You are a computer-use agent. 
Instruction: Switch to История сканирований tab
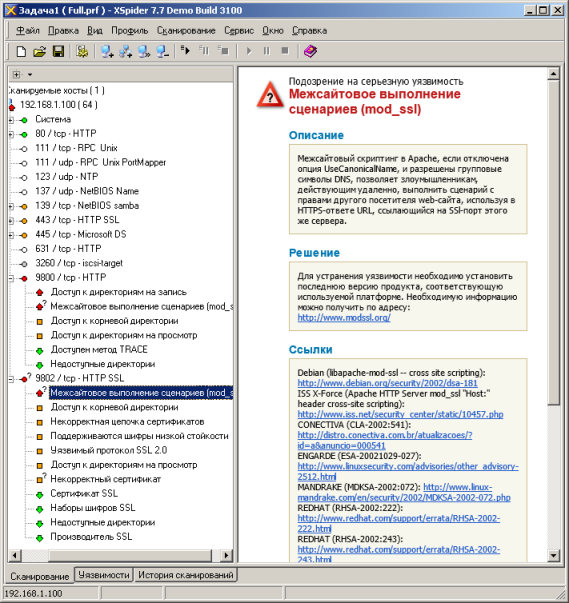click(x=186, y=575)
